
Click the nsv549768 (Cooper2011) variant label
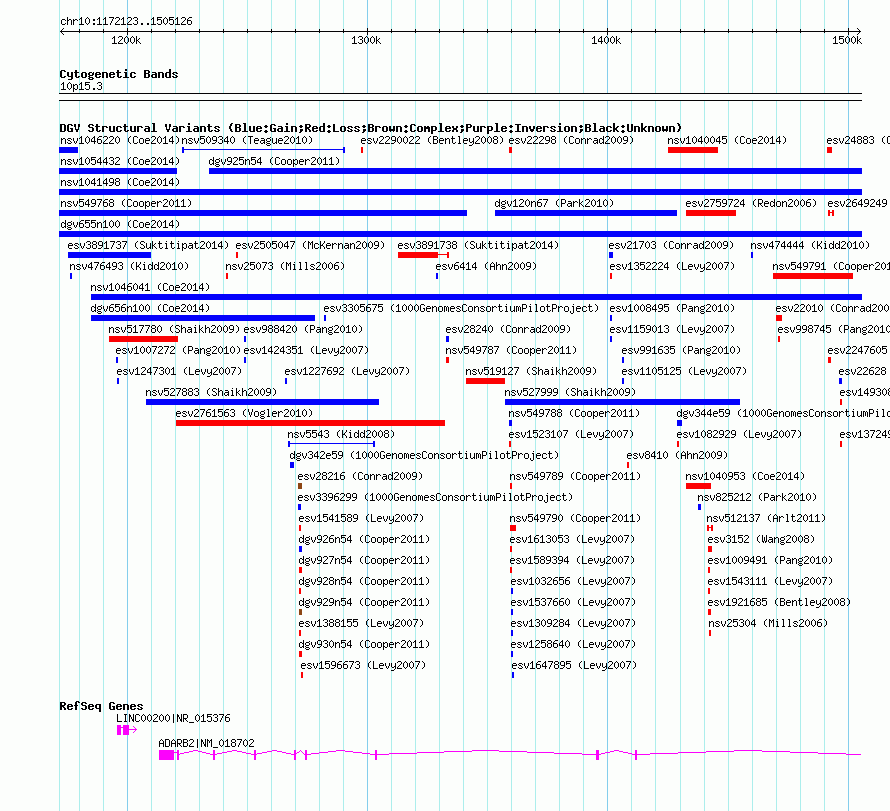click(x=126, y=203)
